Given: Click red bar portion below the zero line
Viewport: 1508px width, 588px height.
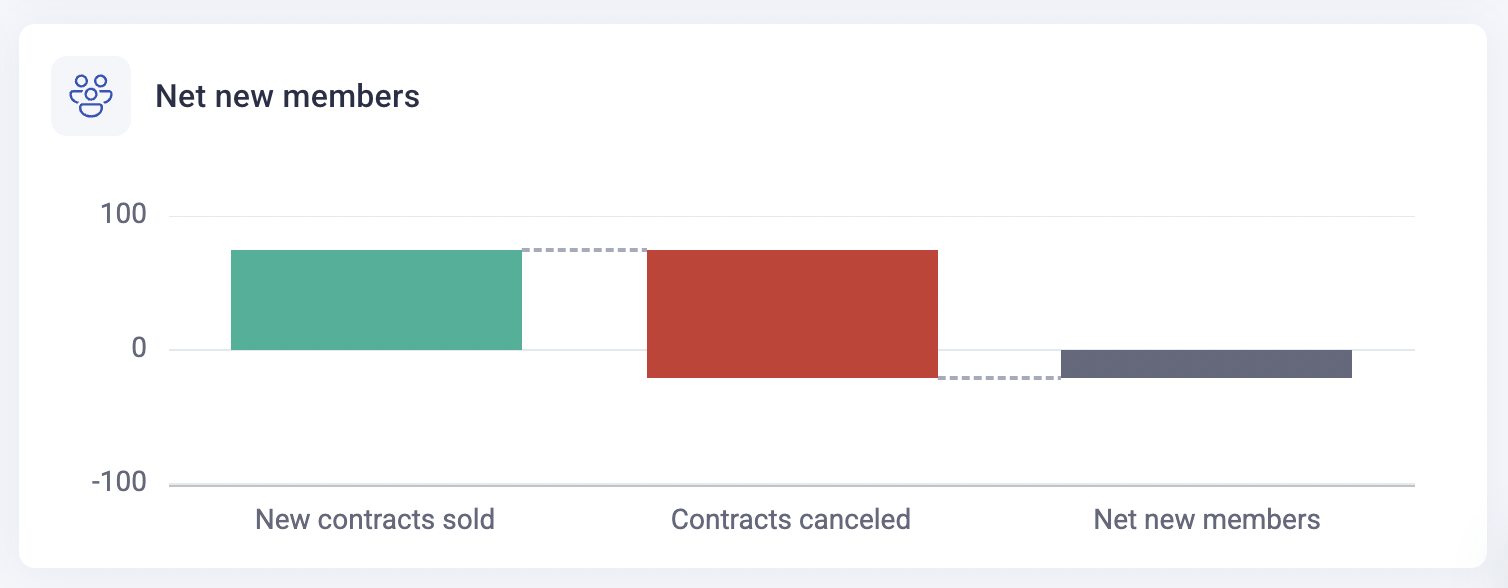Looking at the screenshot, I should click(792, 365).
